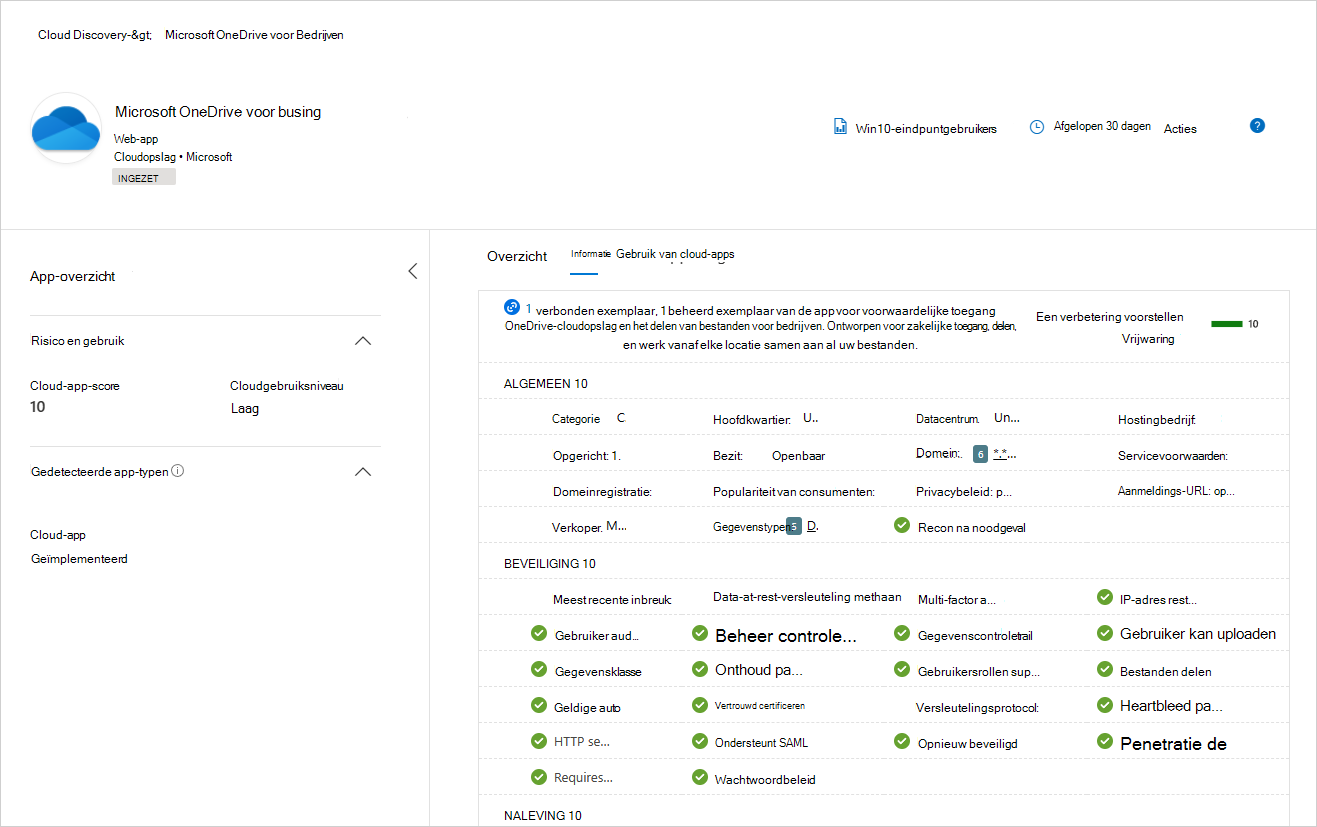Click green check for Opnieuw beveiligd
The image size is (1317, 827).
click(x=901, y=741)
